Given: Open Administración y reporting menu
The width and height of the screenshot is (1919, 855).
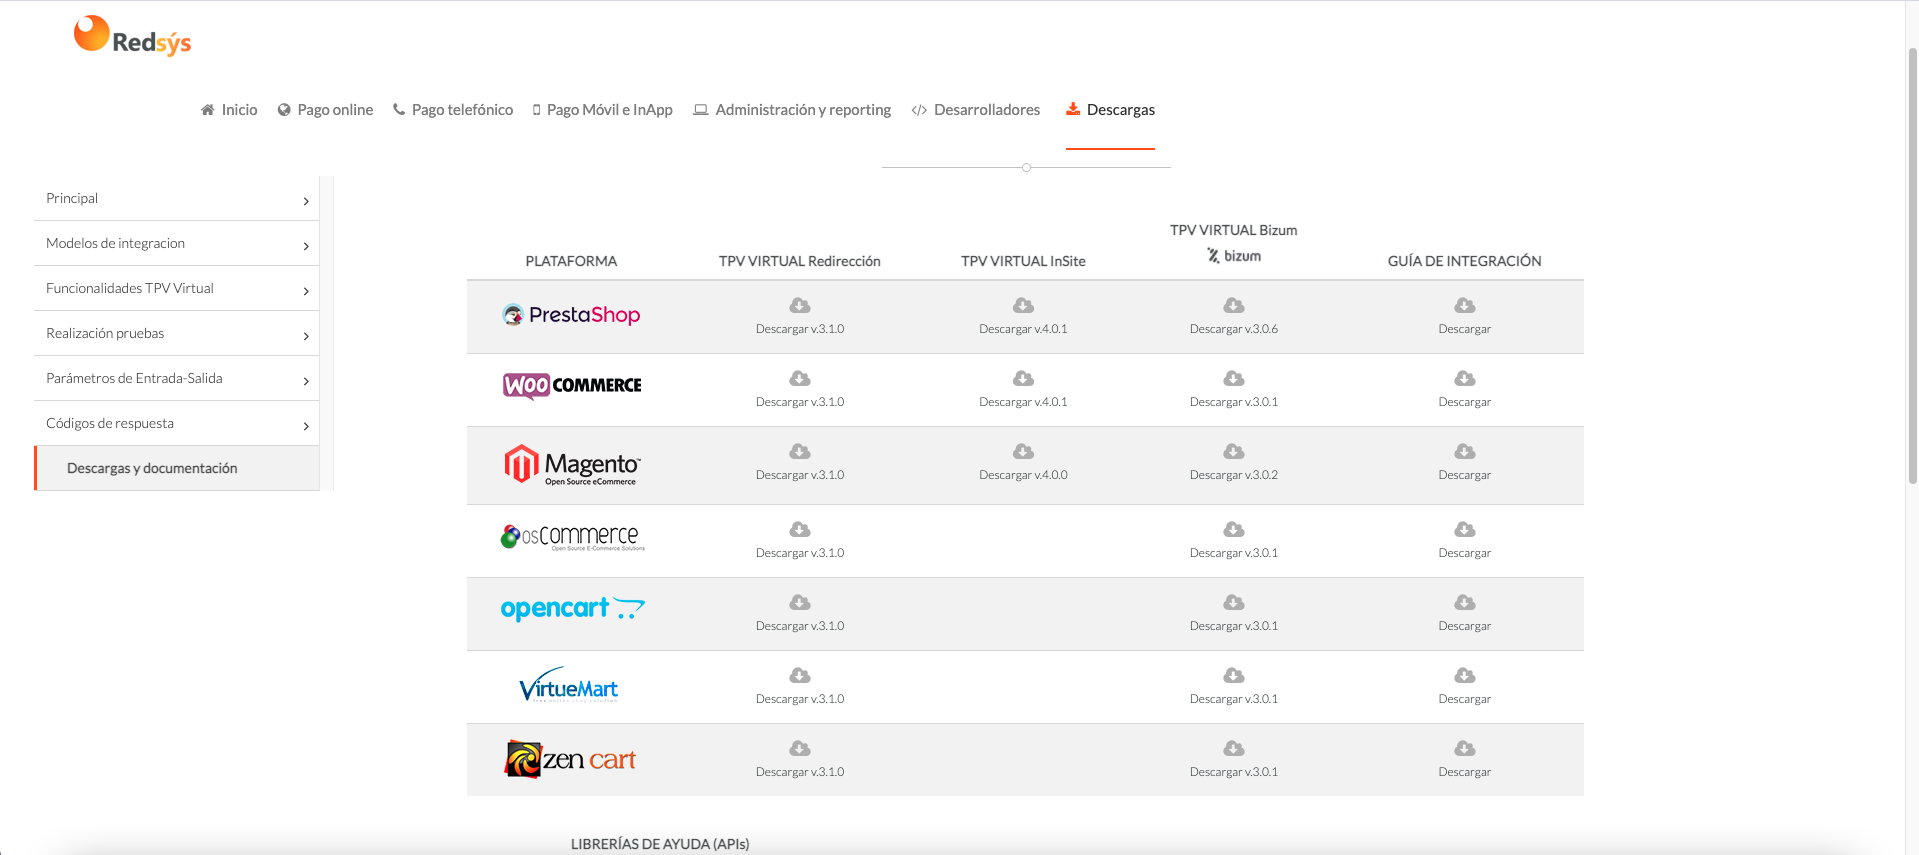Looking at the screenshot, I should click(x=793, y=110).
